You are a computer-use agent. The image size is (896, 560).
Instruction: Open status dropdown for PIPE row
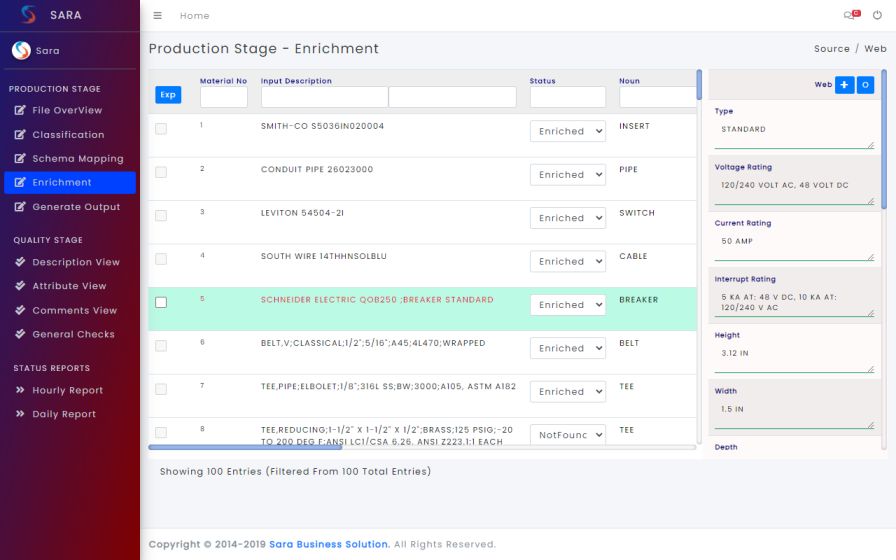tap(567, 174)
